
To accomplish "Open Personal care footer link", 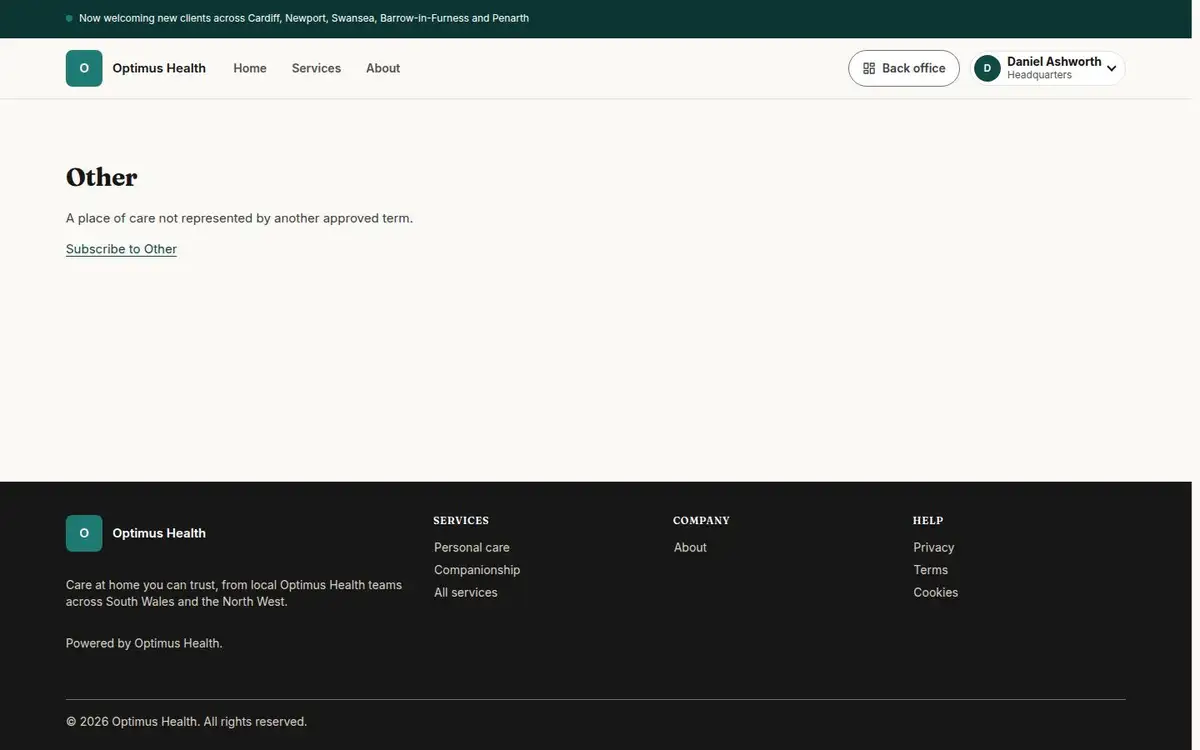I will 472,547.
